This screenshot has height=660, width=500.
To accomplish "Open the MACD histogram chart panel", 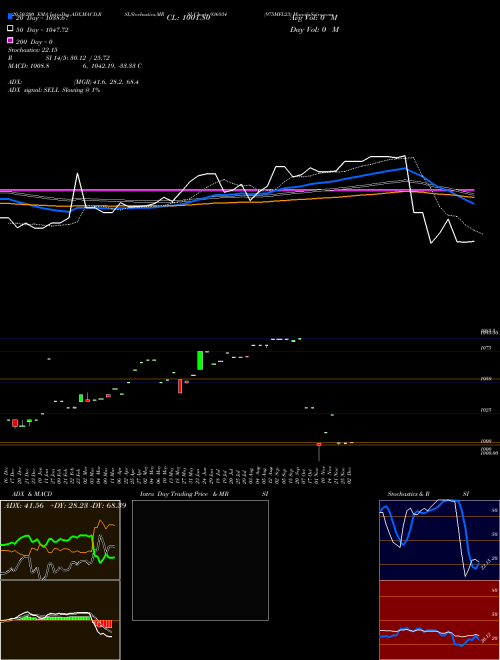I will 60,620.
